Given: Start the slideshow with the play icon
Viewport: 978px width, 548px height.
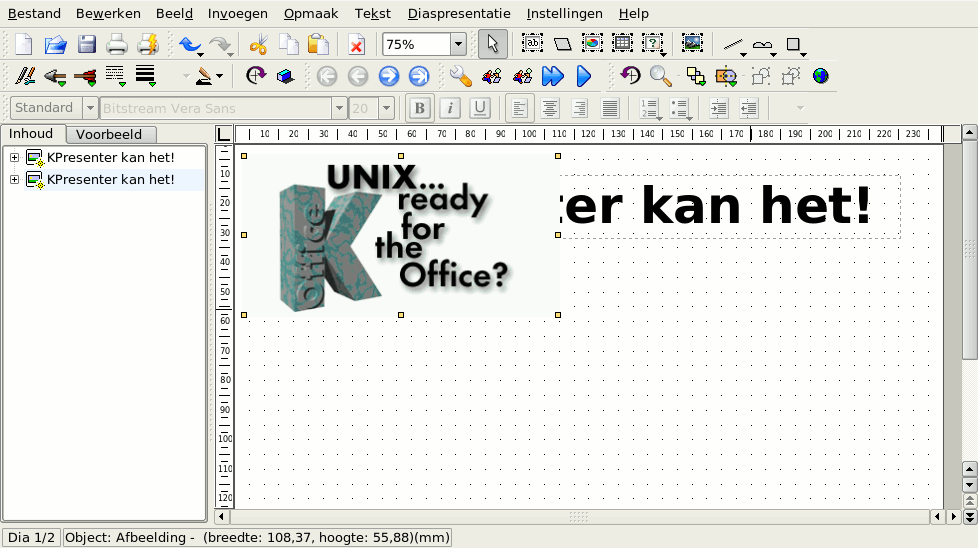Looking at the screenshot, I should (584, 76).
